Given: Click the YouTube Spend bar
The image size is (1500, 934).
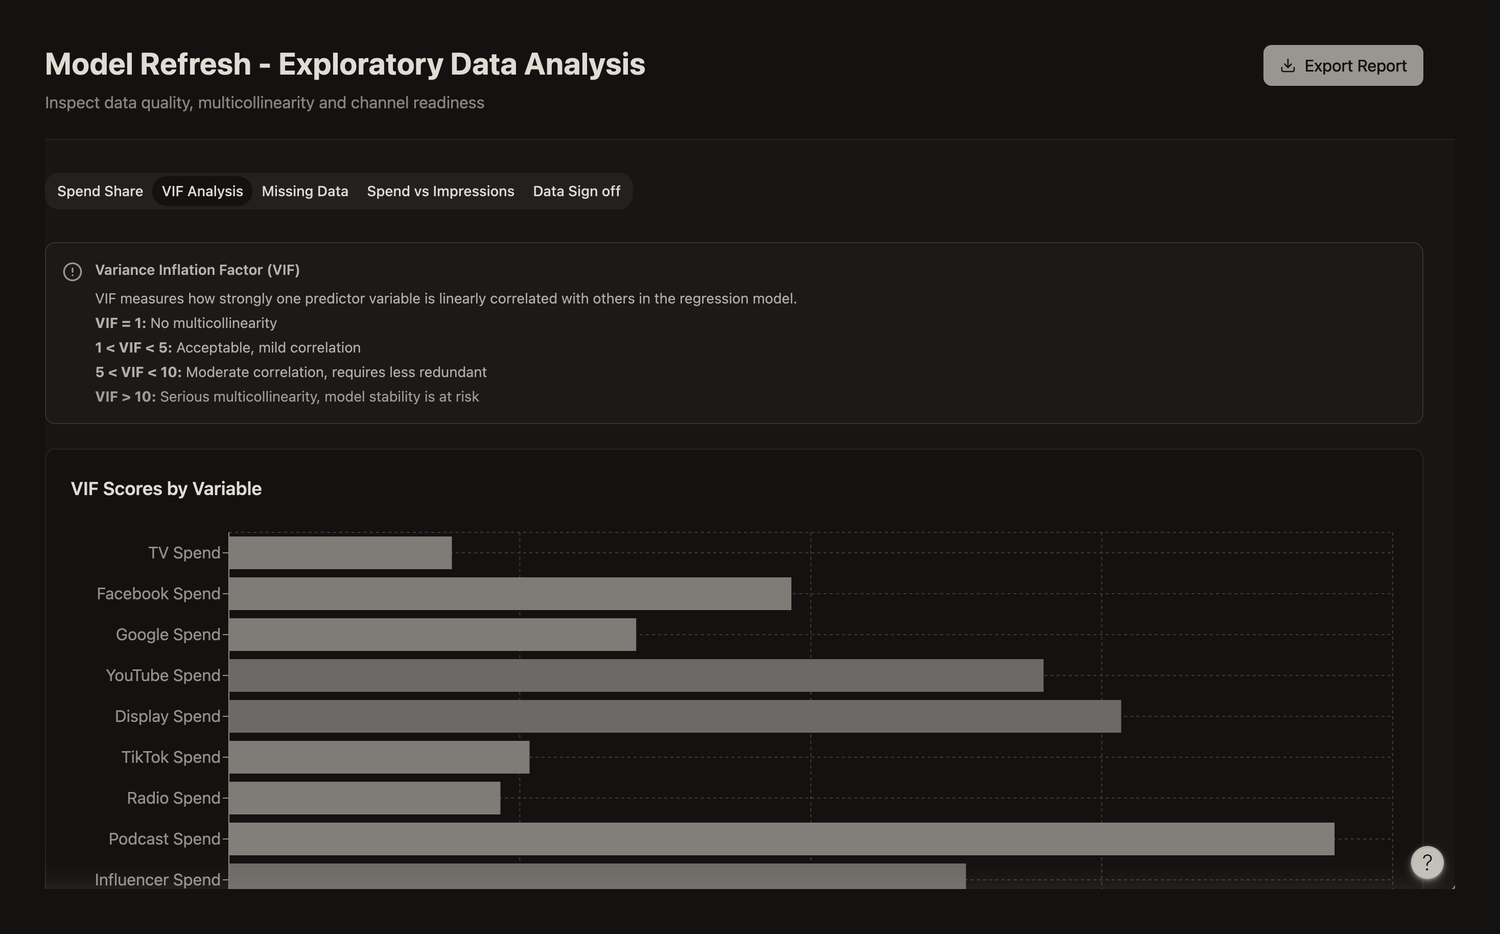Looking at the screenshot, I should coord(636,675).
